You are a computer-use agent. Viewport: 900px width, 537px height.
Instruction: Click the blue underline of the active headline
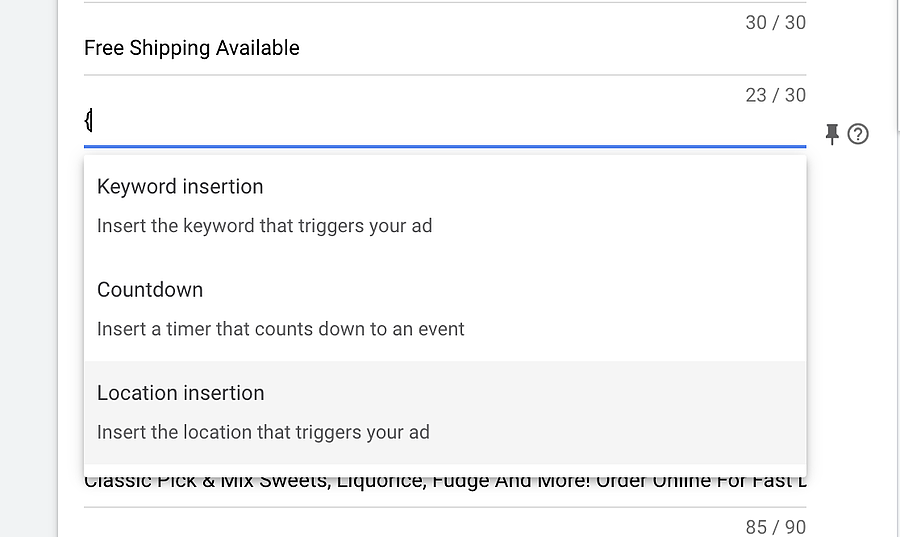(444, 146)
